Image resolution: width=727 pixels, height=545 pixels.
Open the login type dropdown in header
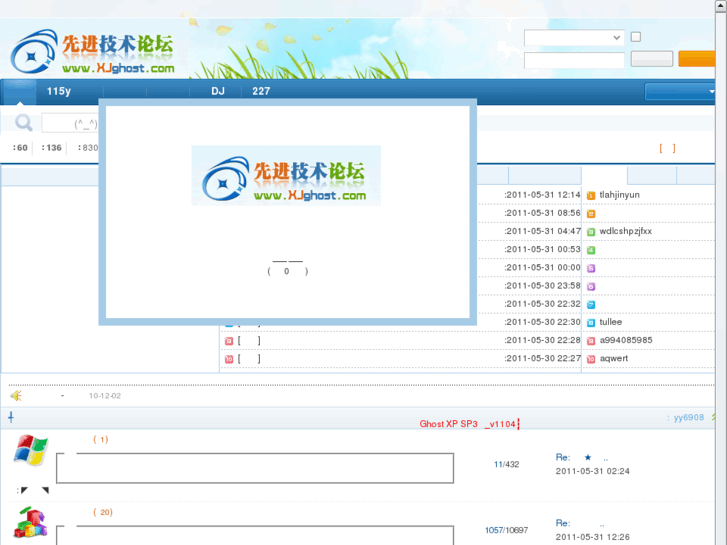point(574,38)
